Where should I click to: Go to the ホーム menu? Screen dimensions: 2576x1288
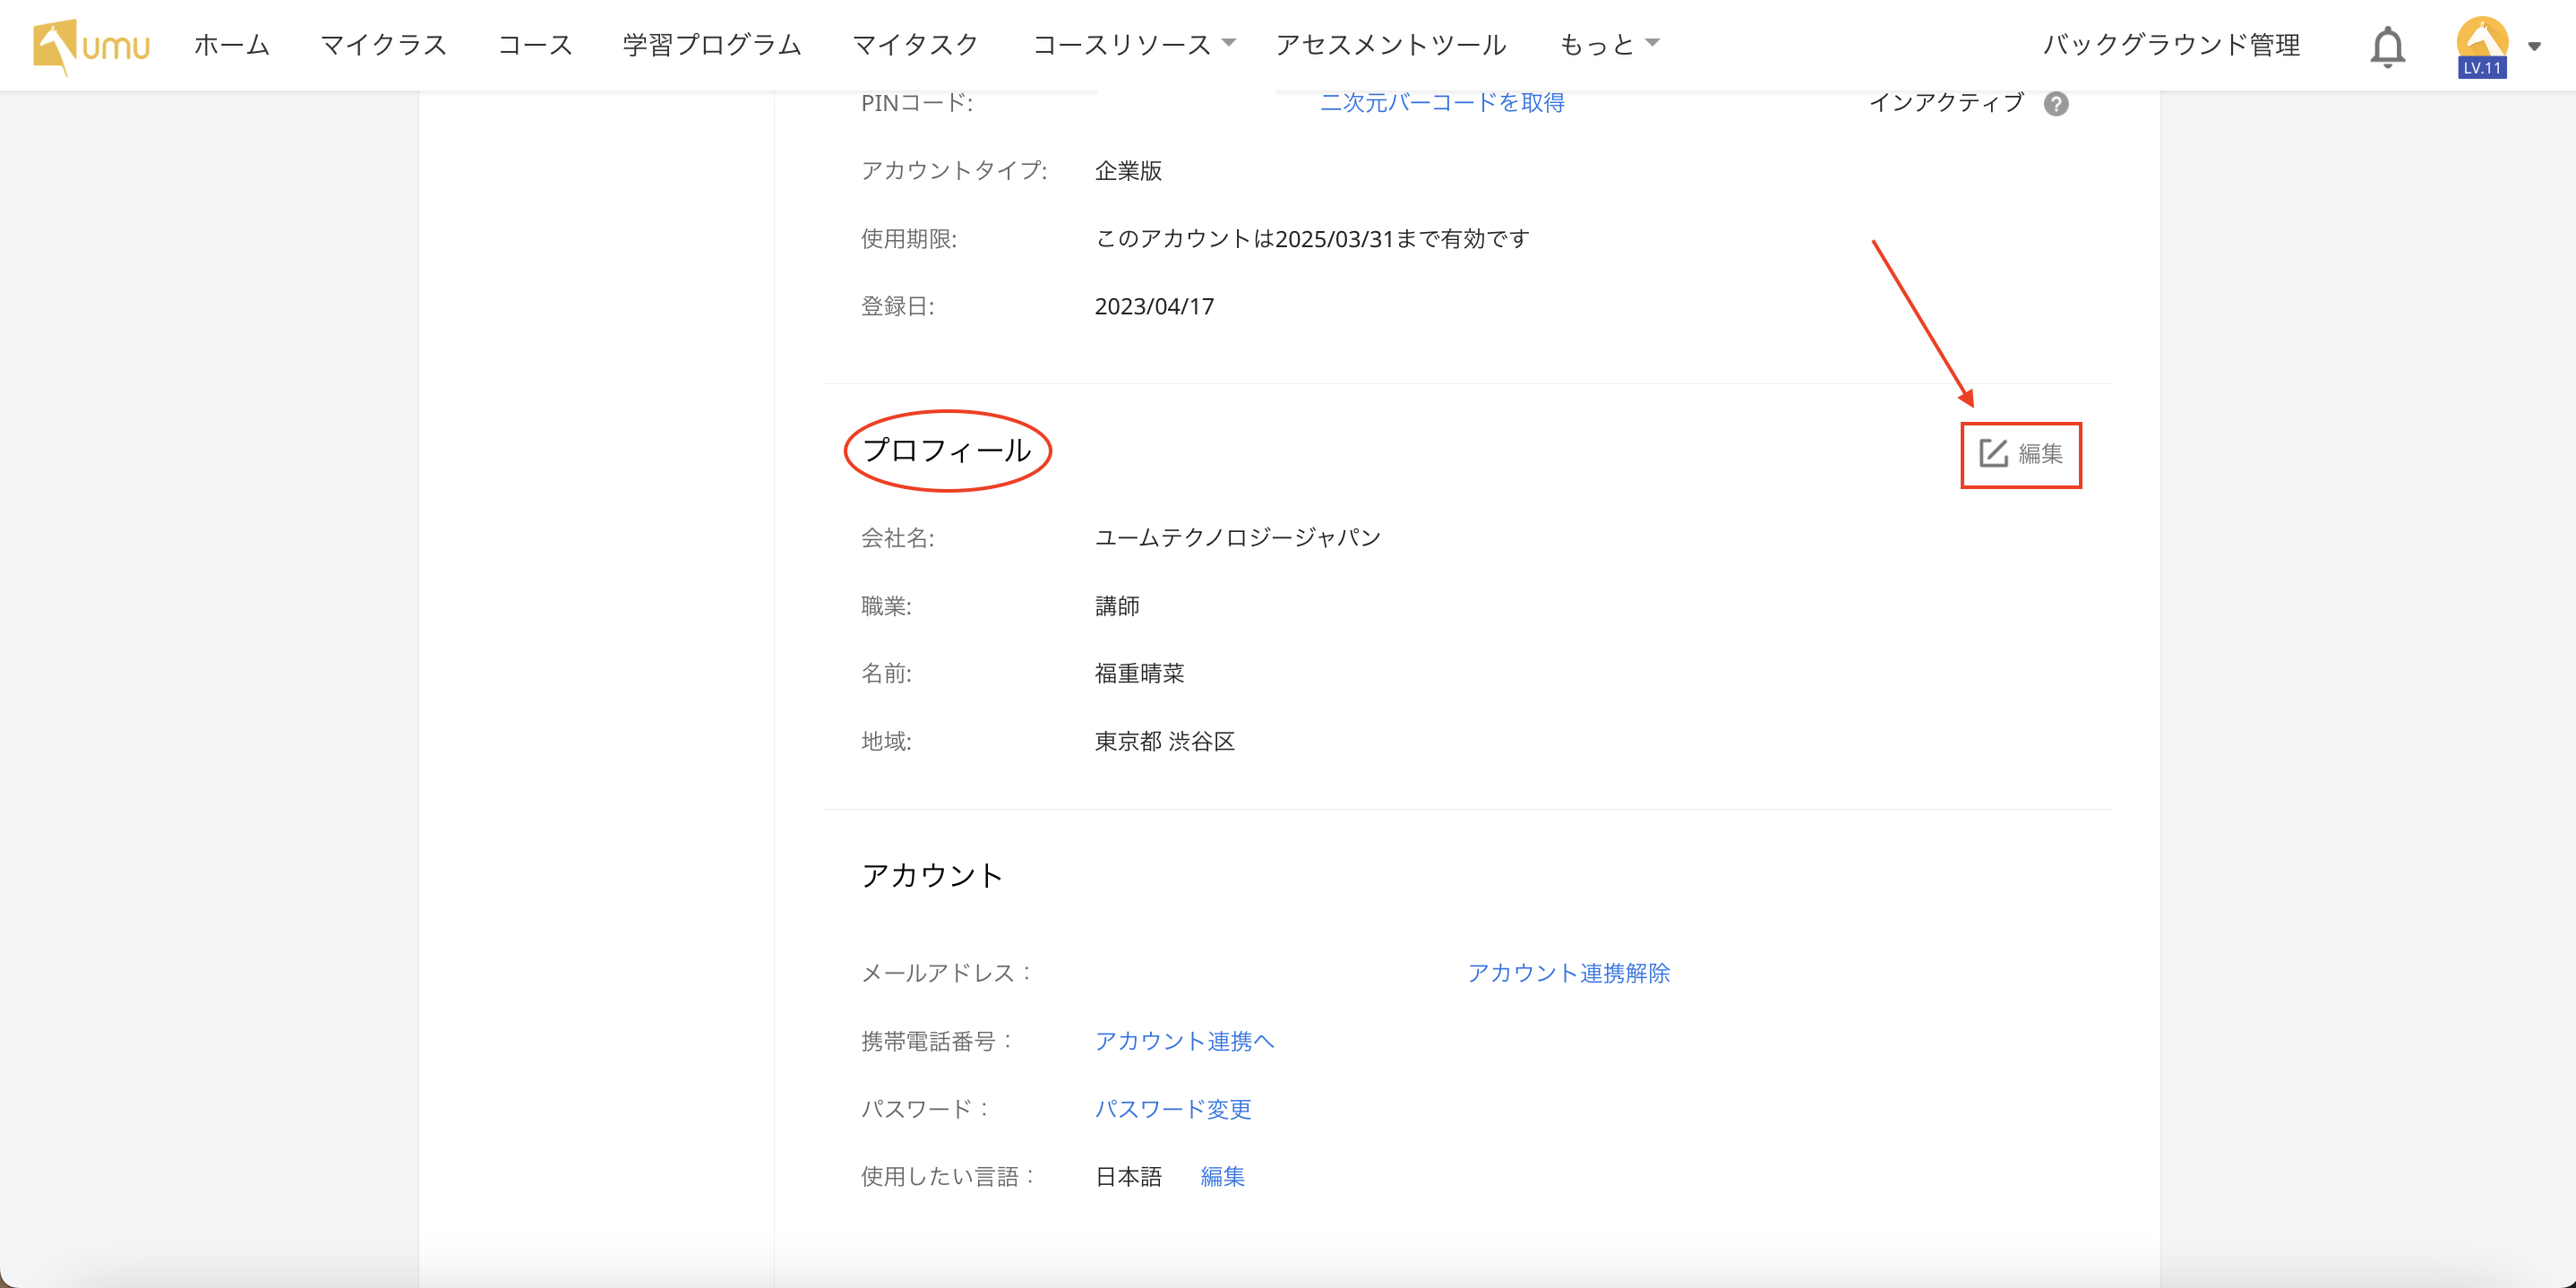click(x=231, y=45)
